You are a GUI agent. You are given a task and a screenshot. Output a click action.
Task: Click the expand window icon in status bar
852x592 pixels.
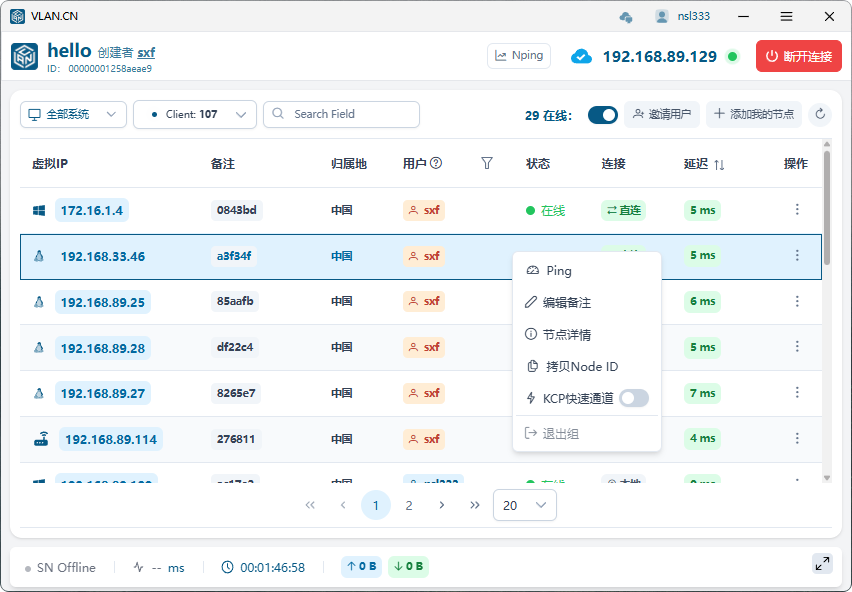(822, 564)
